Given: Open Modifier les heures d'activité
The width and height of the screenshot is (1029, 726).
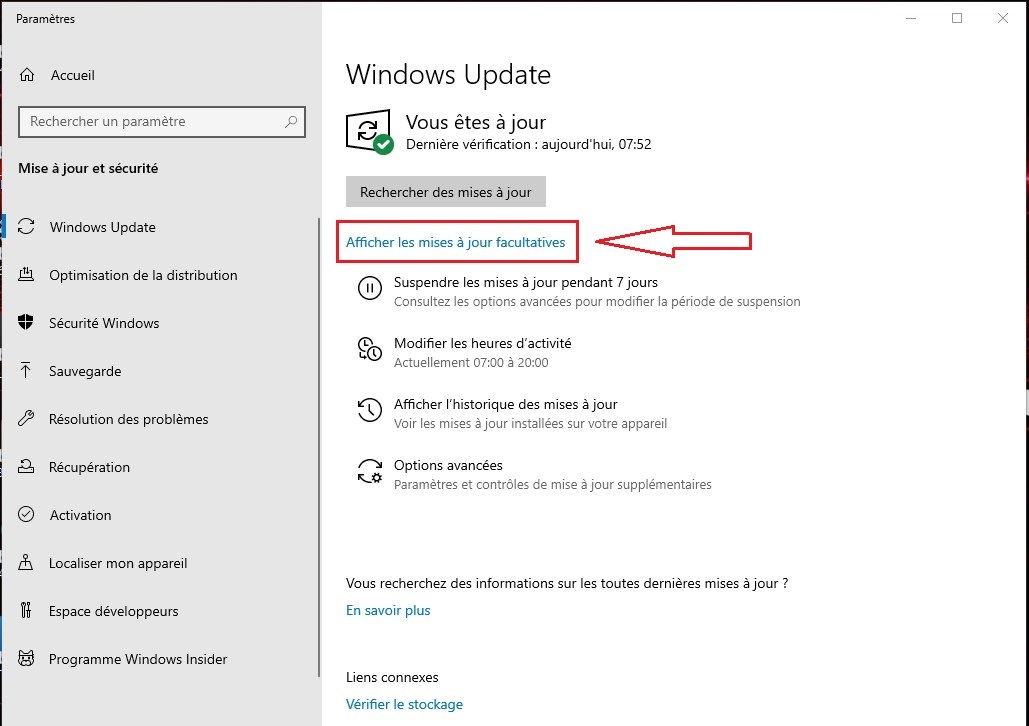Looking at the screenshot, I should 482,343.
